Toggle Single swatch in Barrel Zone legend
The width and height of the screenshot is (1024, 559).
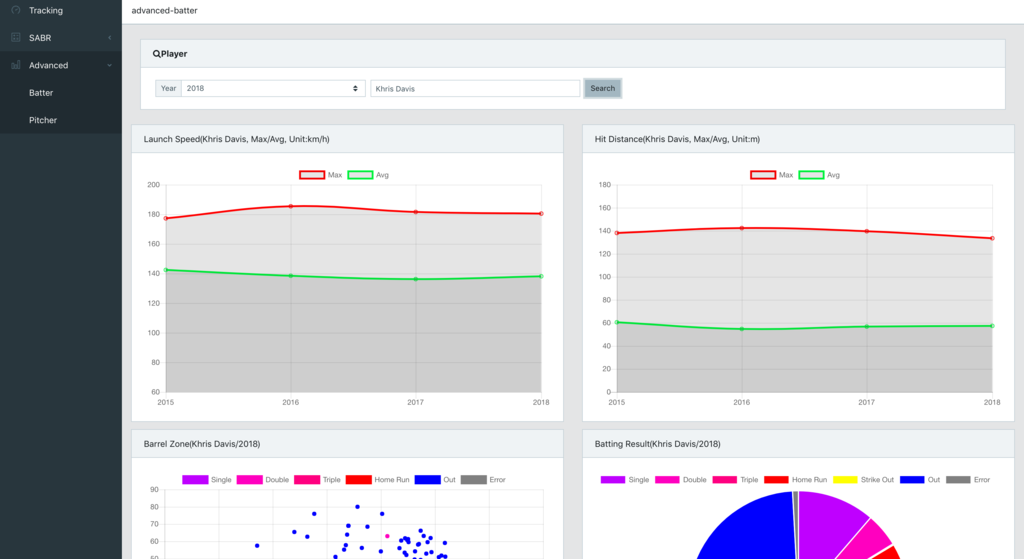point(195,479)
